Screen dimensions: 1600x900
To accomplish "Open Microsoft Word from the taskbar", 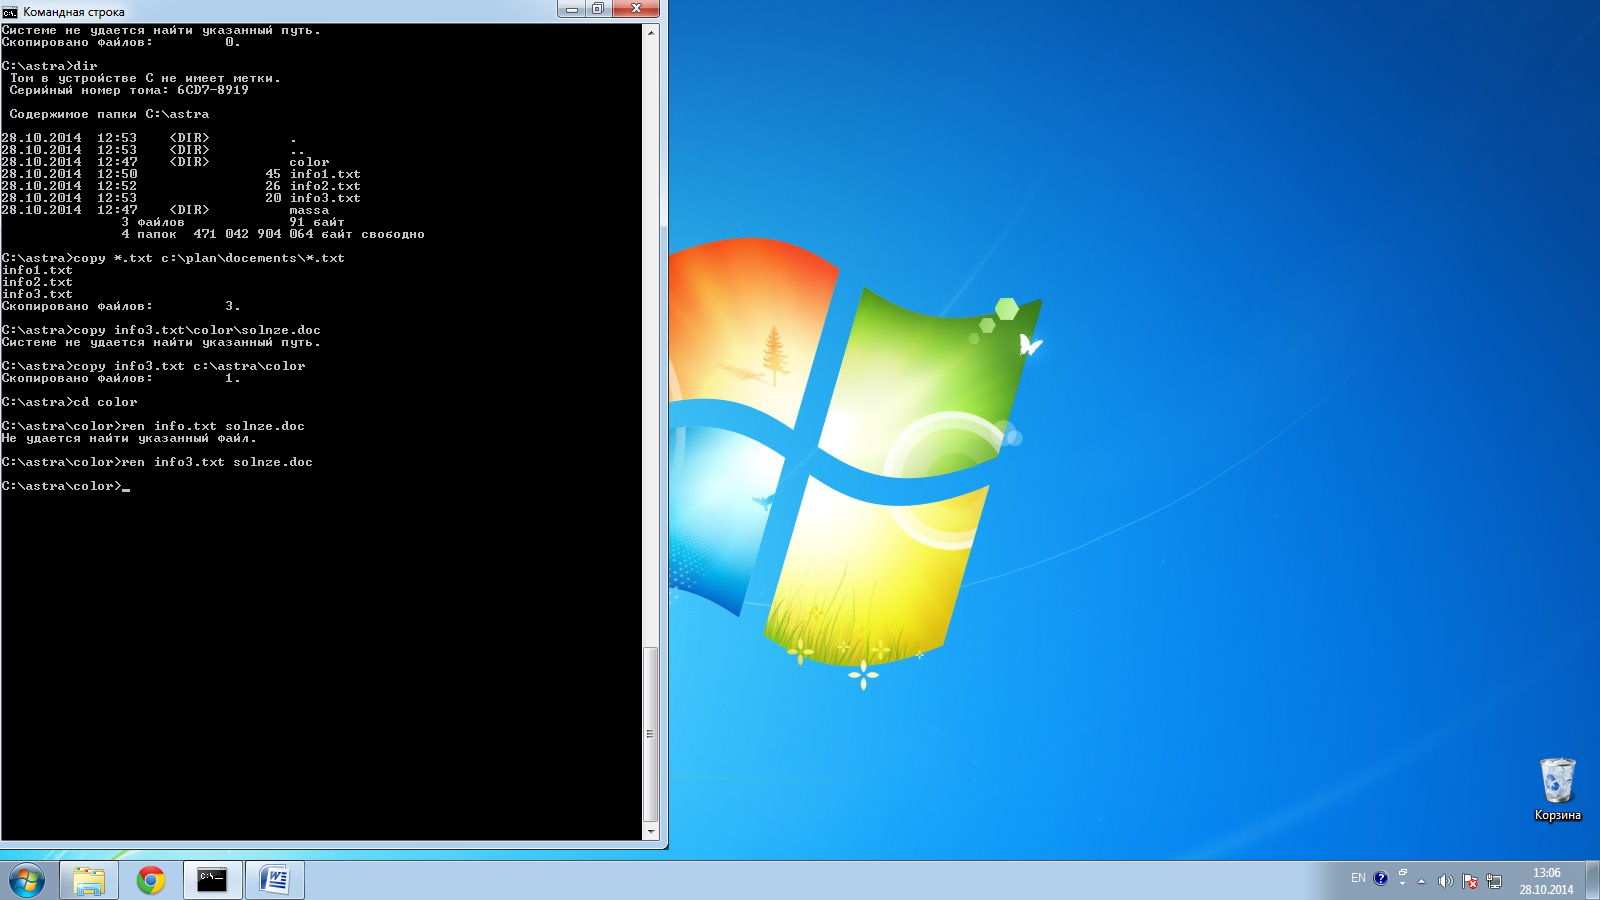I will tap(274, 880).
